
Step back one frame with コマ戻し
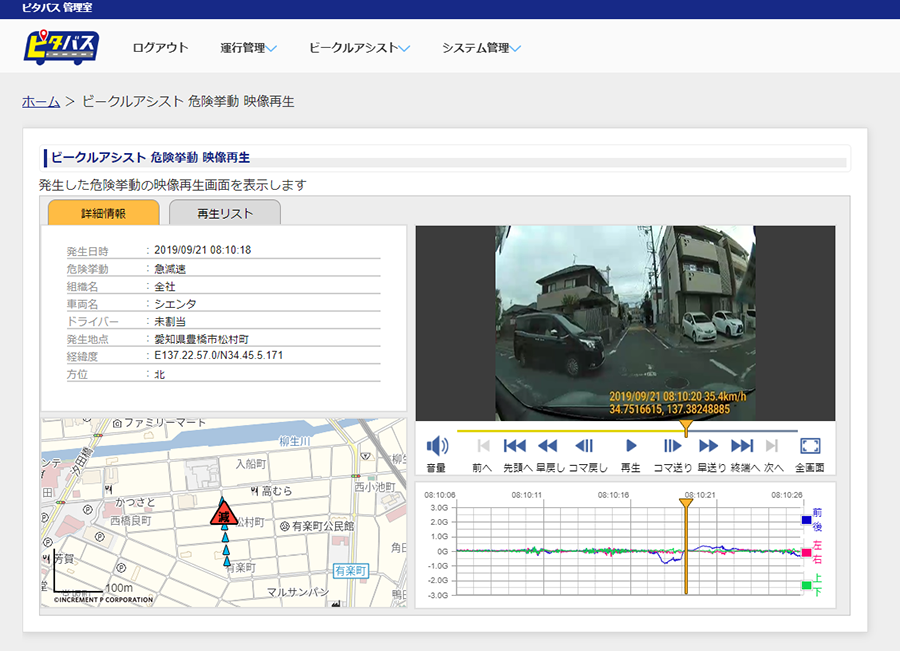click(585, 446)
